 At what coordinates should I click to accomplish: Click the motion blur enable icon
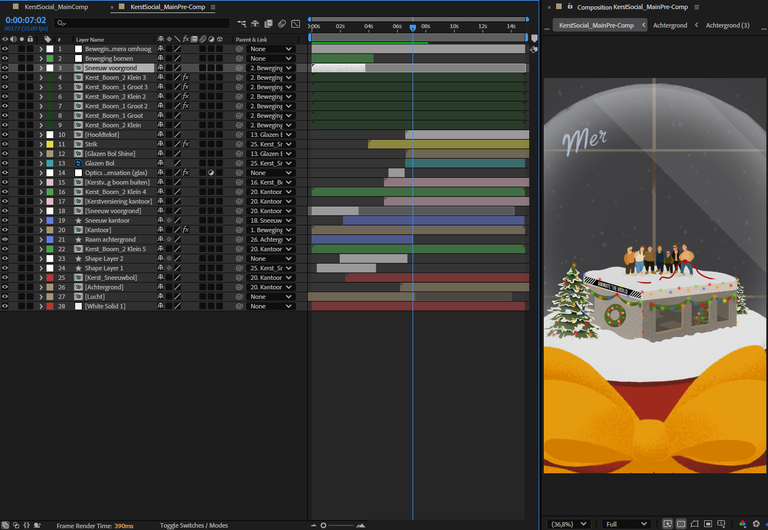pyautogui.click(x=282, y=23)
